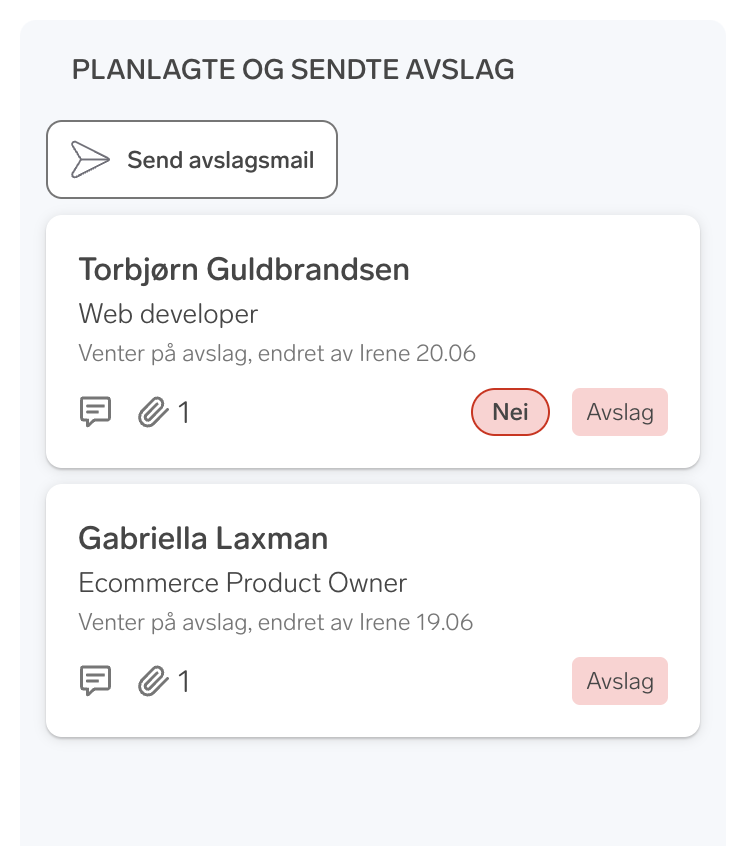
Task: Click the Gabriella Laxman name heading
Action: coord(203,538)
